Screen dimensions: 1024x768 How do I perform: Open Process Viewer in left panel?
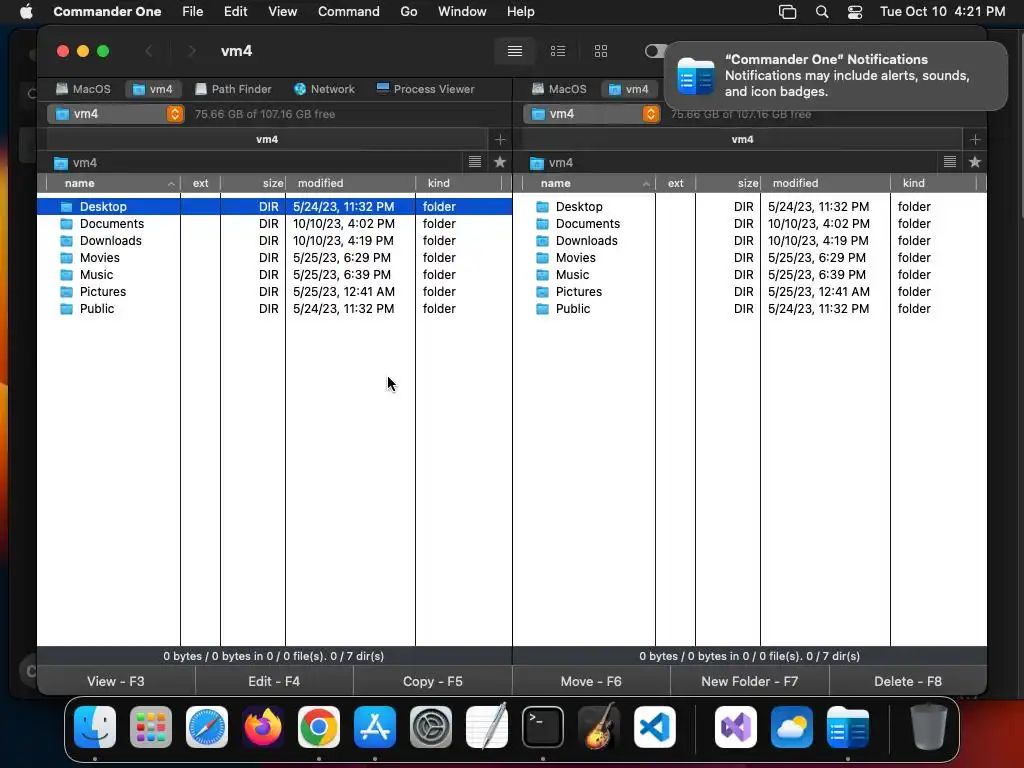426,89
